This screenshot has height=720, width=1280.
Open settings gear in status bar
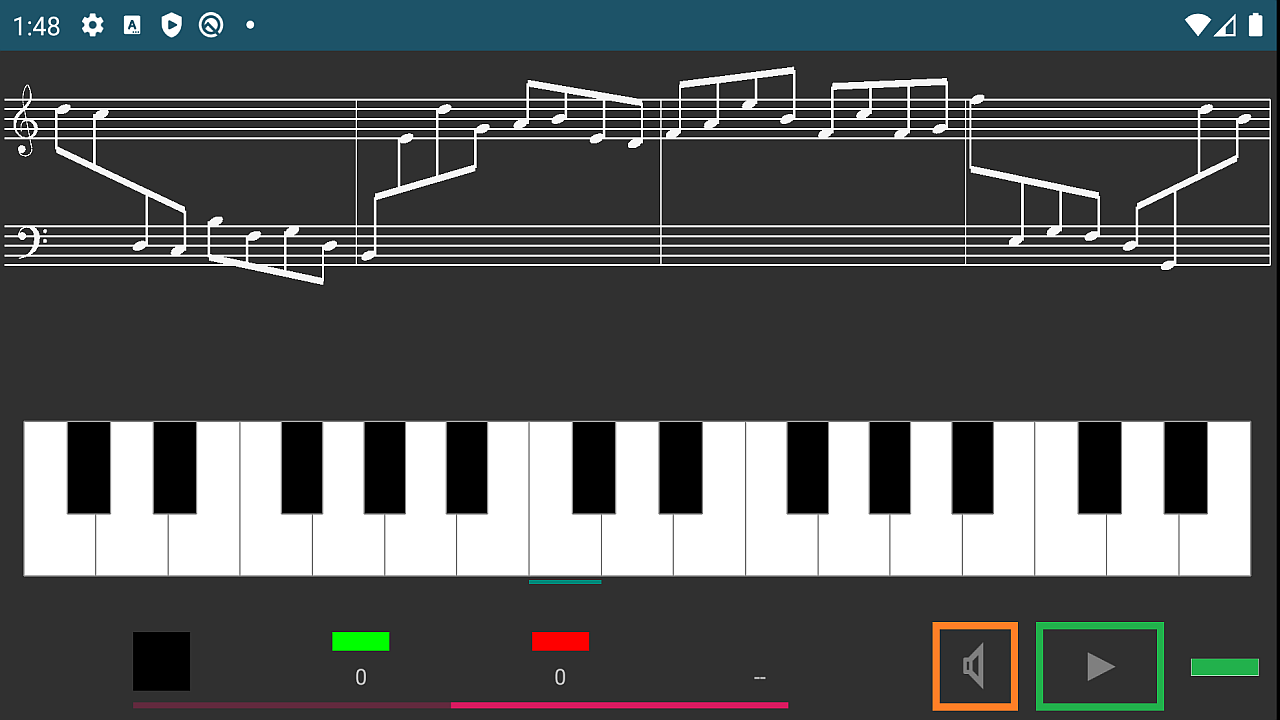[x=93, y=25]
